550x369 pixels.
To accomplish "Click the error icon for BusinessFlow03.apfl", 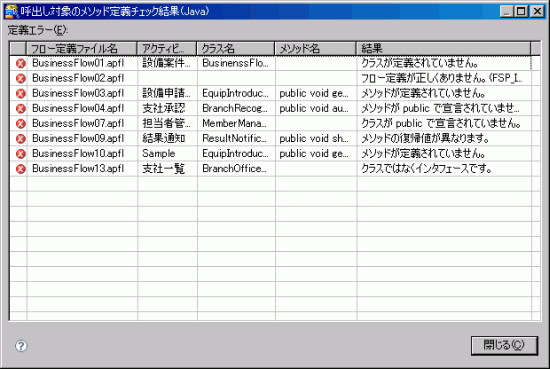I will click(21, 94).
